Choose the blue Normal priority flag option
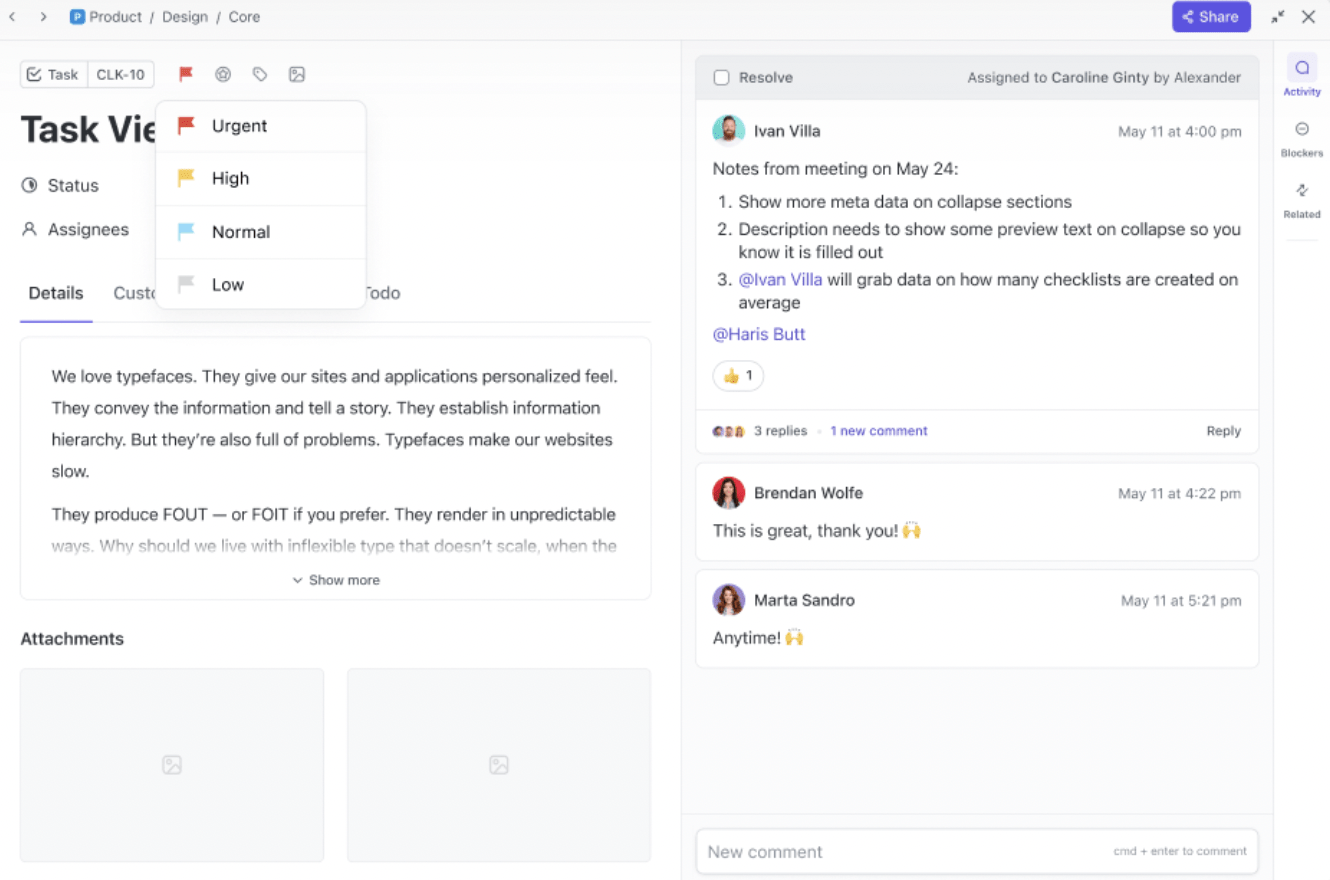Viewport: 1330px width, 880px height. [x=240, y=232]
